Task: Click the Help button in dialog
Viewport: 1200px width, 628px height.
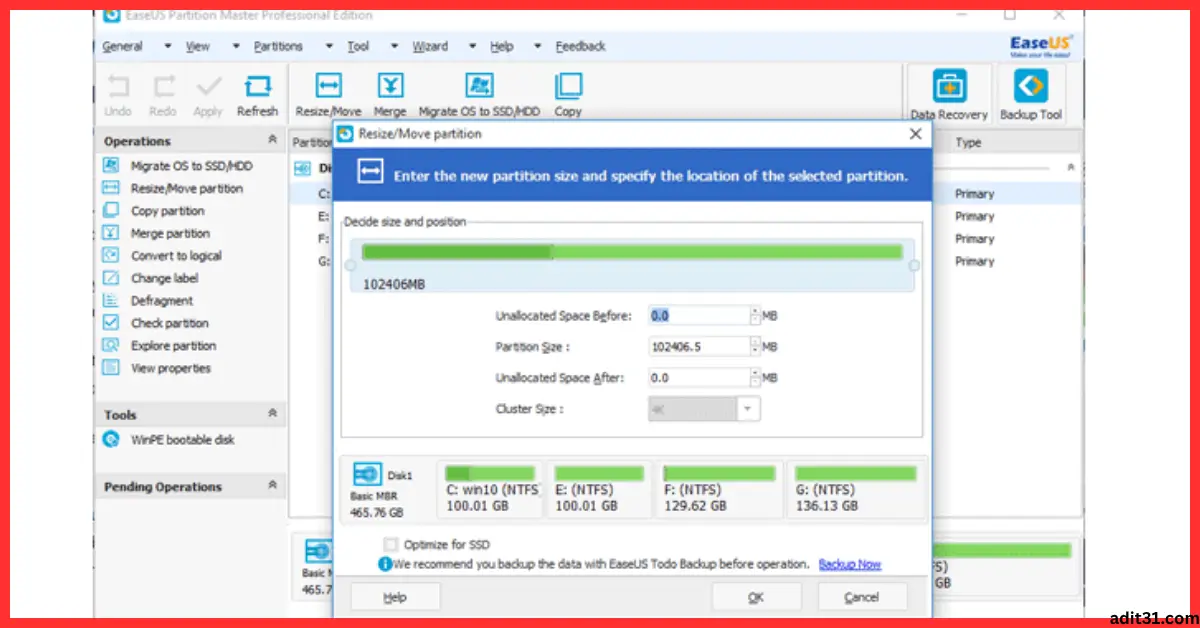Action: [395, 597]
